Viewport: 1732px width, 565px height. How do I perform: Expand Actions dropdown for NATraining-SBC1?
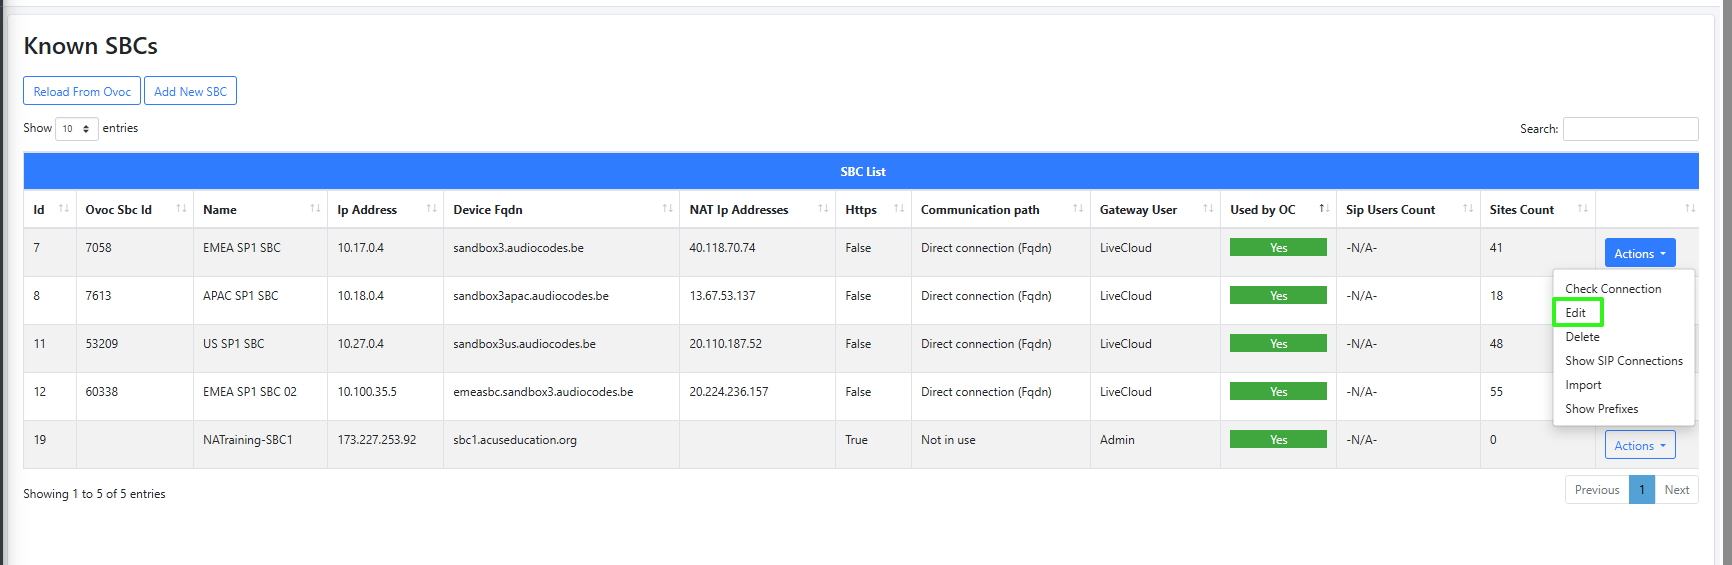click(x=1639, y=445)
